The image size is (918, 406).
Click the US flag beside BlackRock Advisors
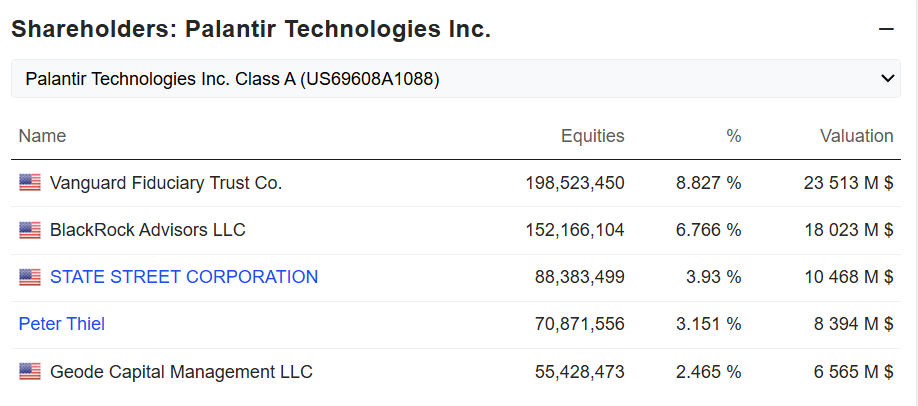click(x=30, y=230)
